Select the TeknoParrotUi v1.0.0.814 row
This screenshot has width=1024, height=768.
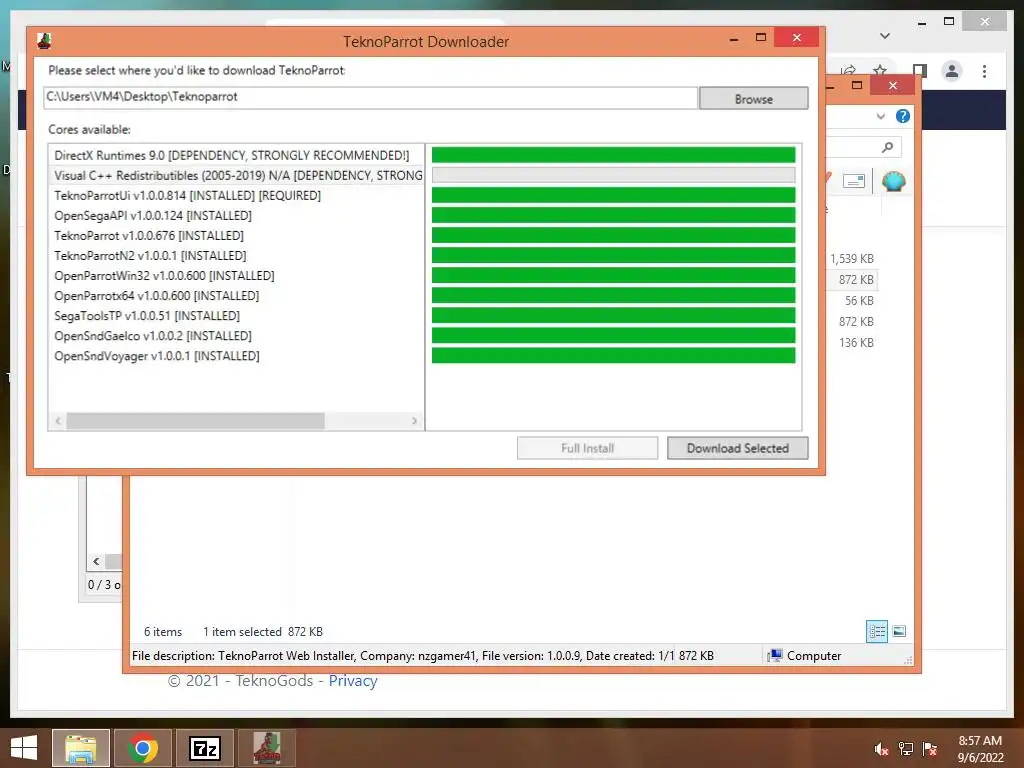point(236,195)
